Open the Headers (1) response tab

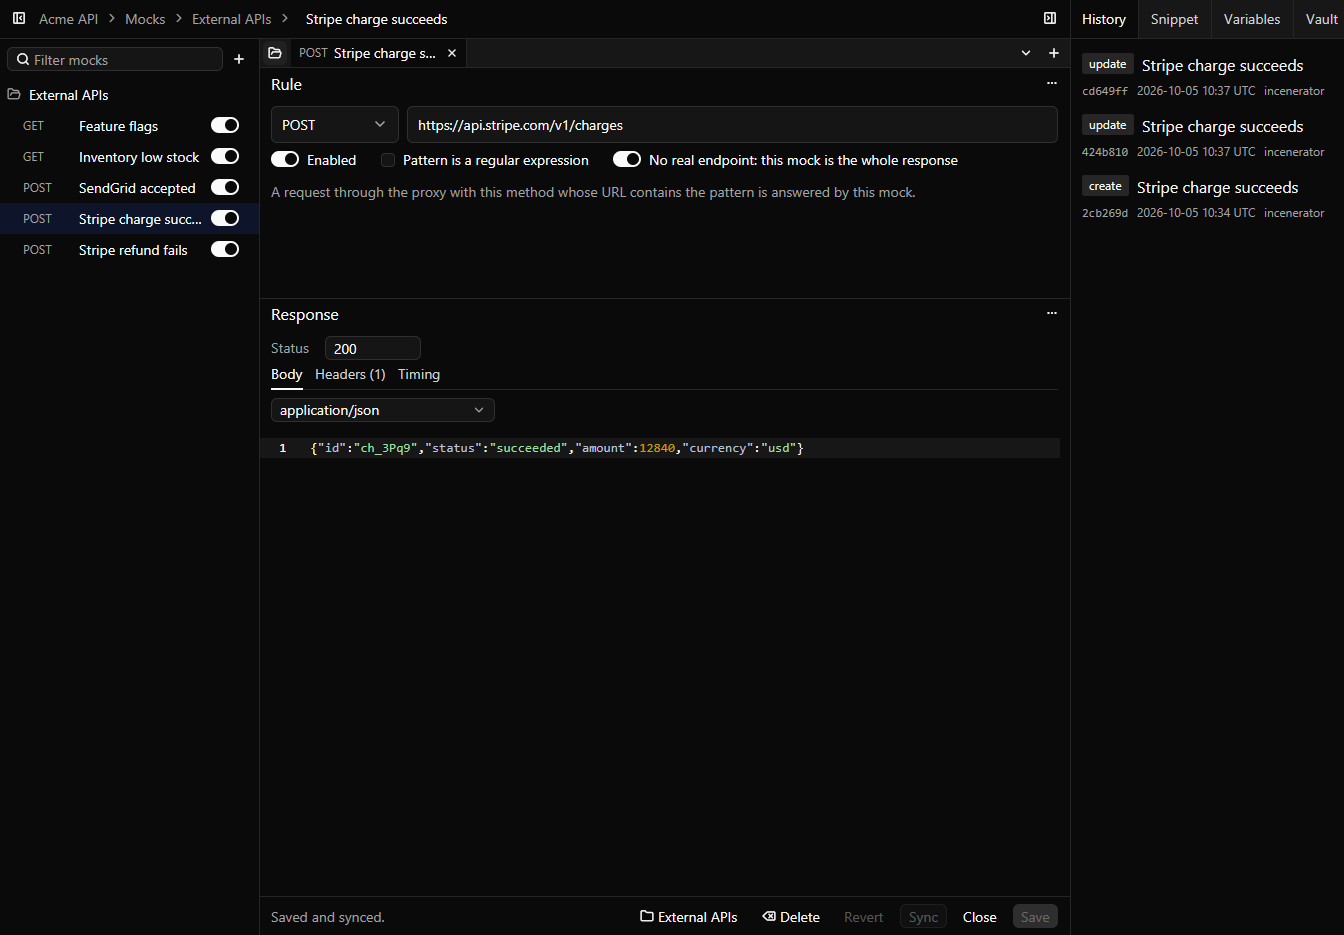coord(350,374)
